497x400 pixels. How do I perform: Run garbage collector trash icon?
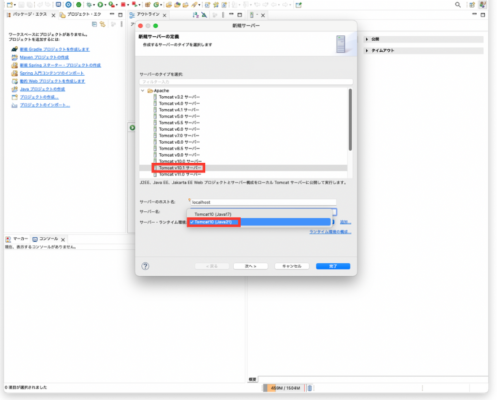tap(310, 388)
